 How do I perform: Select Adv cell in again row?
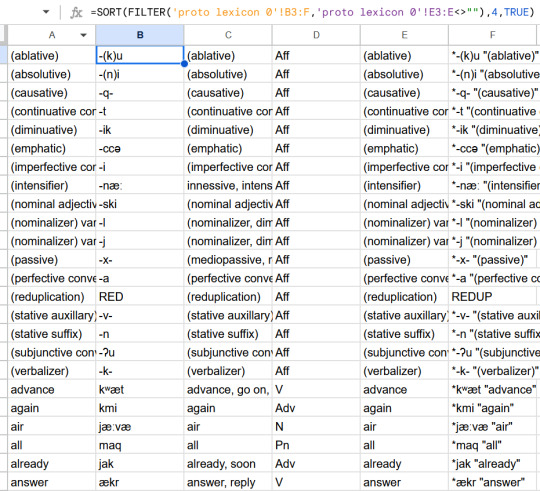[x=316, y=408]
